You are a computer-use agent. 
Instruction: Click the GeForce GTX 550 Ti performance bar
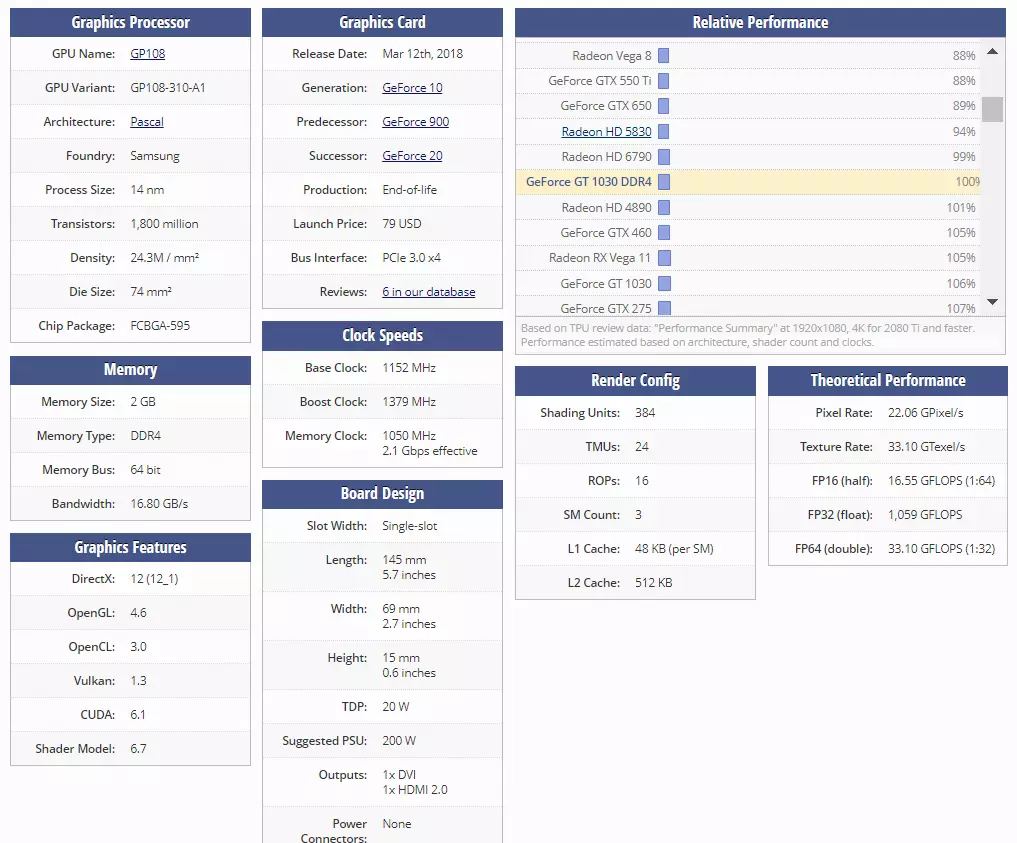tap(664, 81)
